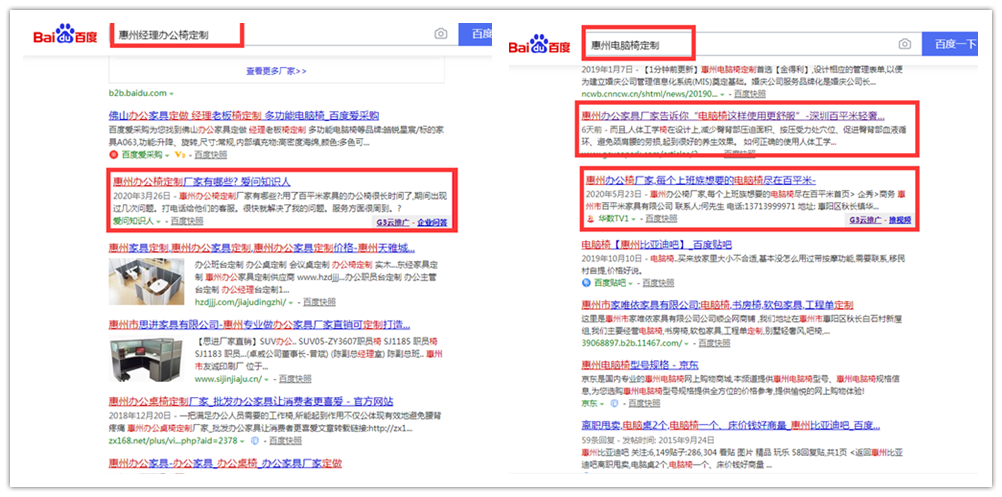The width and height of the screenshot is (1002, 497).
Task: Click the V3 credit badge in left window
Action: point(180,155)
